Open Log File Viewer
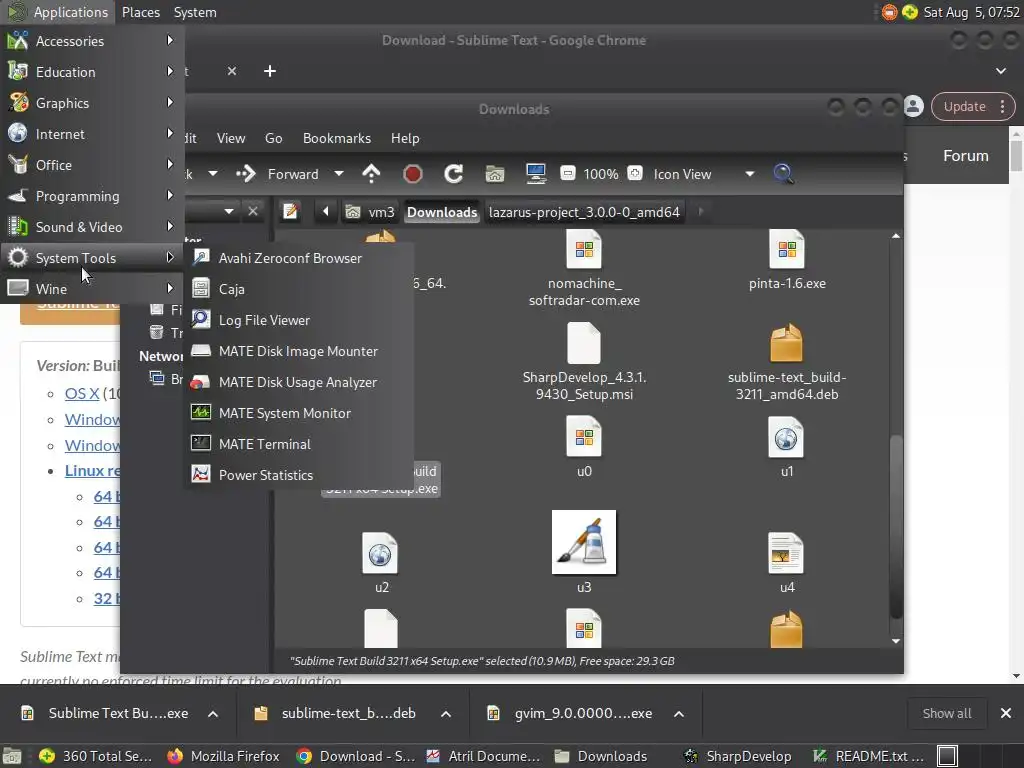Screen dimensions: 1024x768 [299, 320]
